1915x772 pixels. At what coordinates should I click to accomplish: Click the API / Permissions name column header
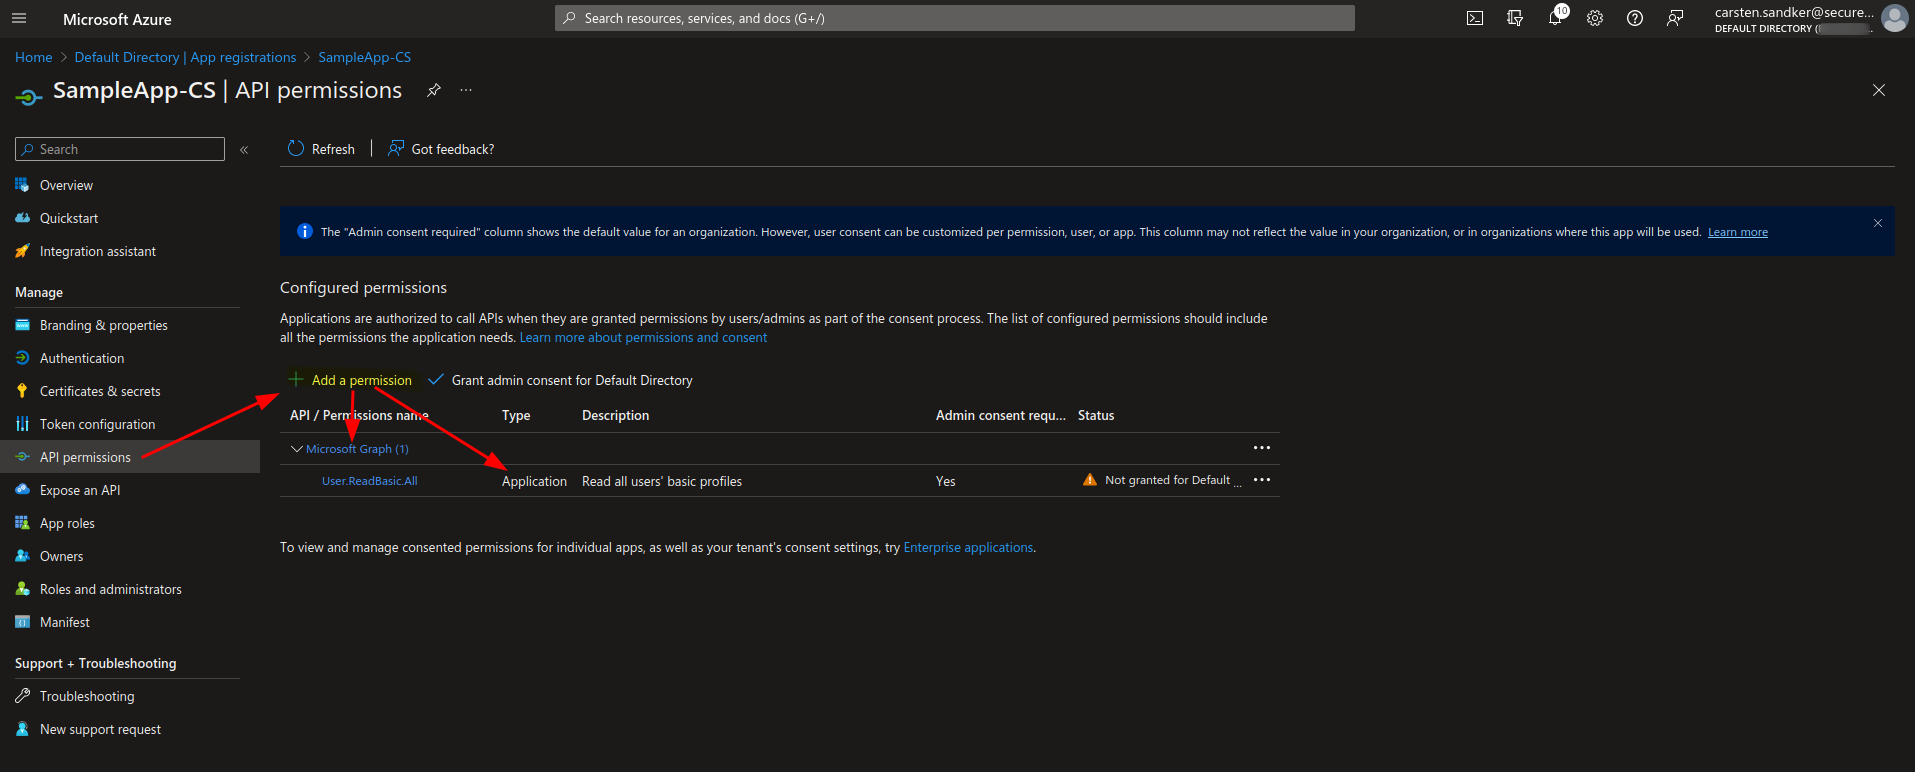tap(359, 415)
